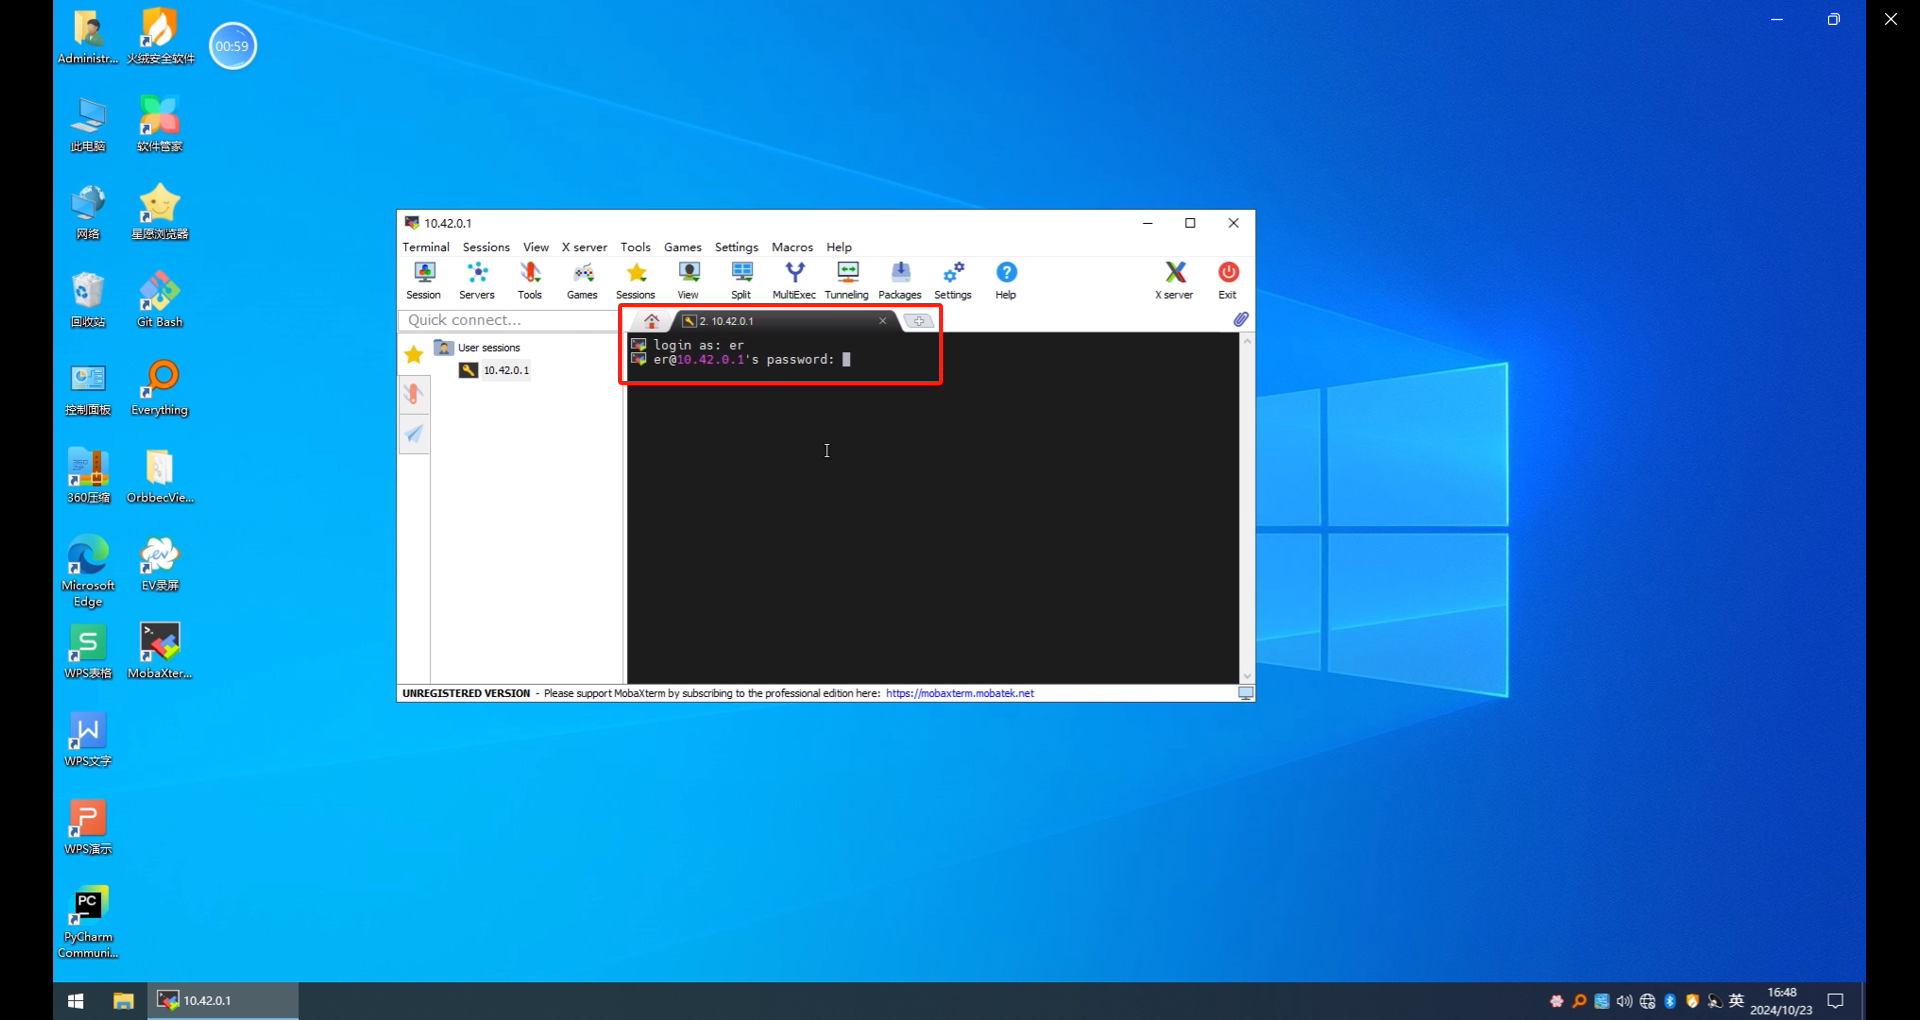Screen dimensions: 1920x1020
Task: Open a new Session from toolbar
Action: [x=424, y=280]
